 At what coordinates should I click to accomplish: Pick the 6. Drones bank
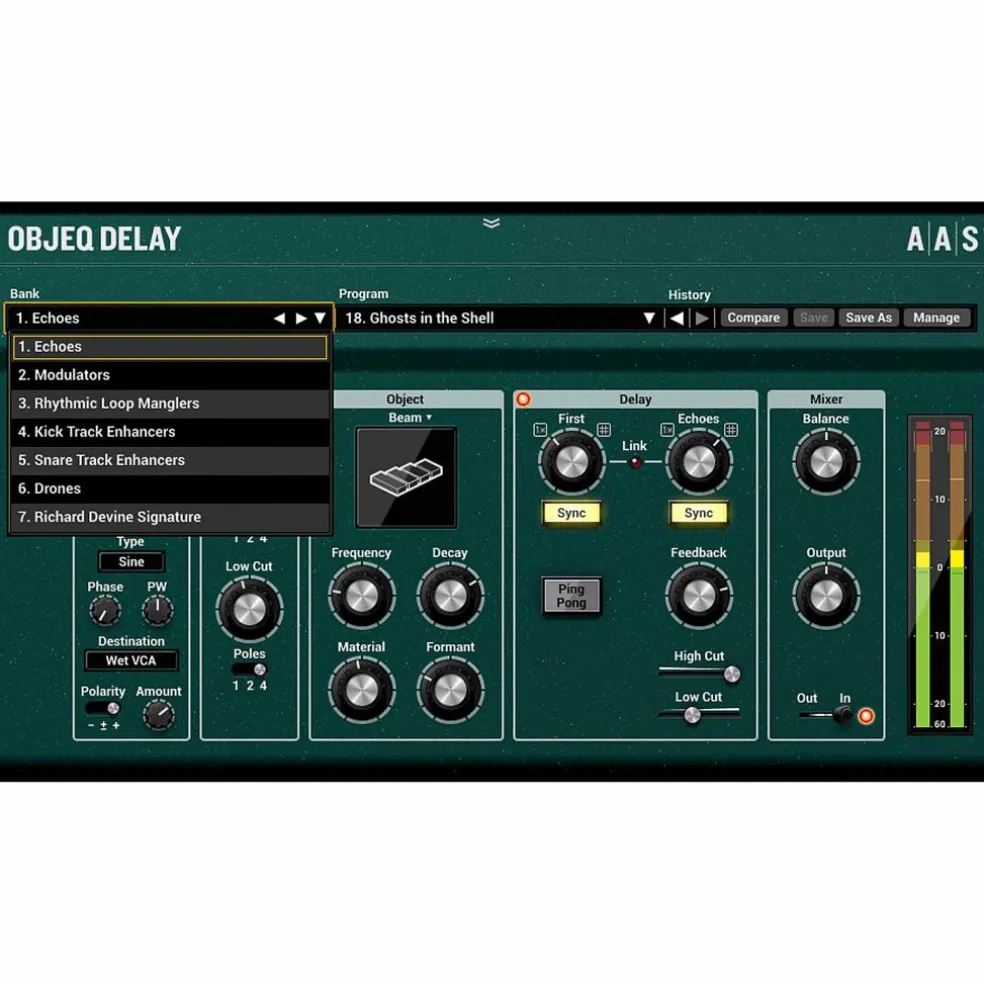[x=170, y=488]
